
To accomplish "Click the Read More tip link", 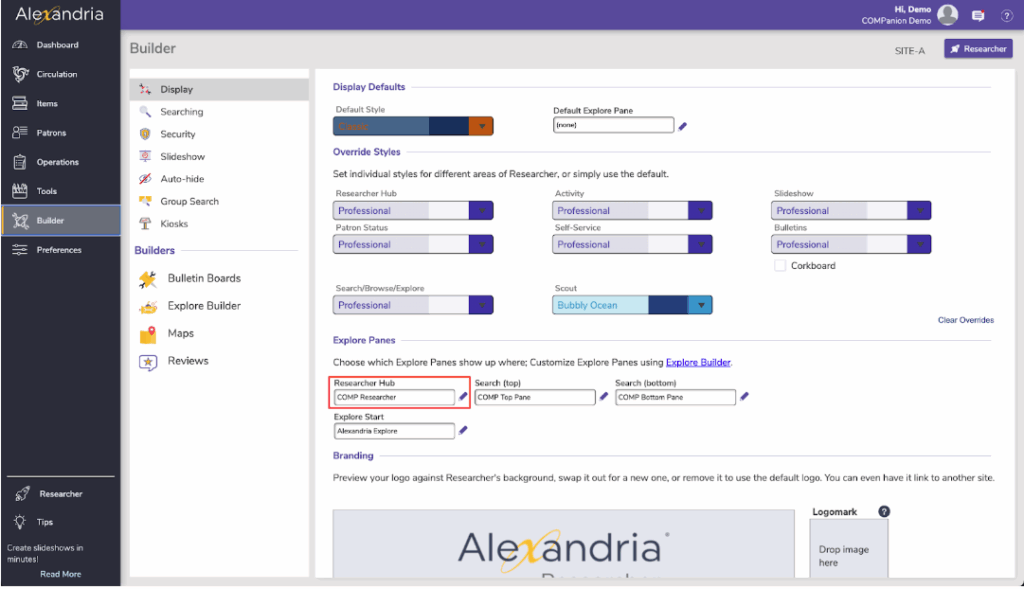I will [x=61, y=574].
